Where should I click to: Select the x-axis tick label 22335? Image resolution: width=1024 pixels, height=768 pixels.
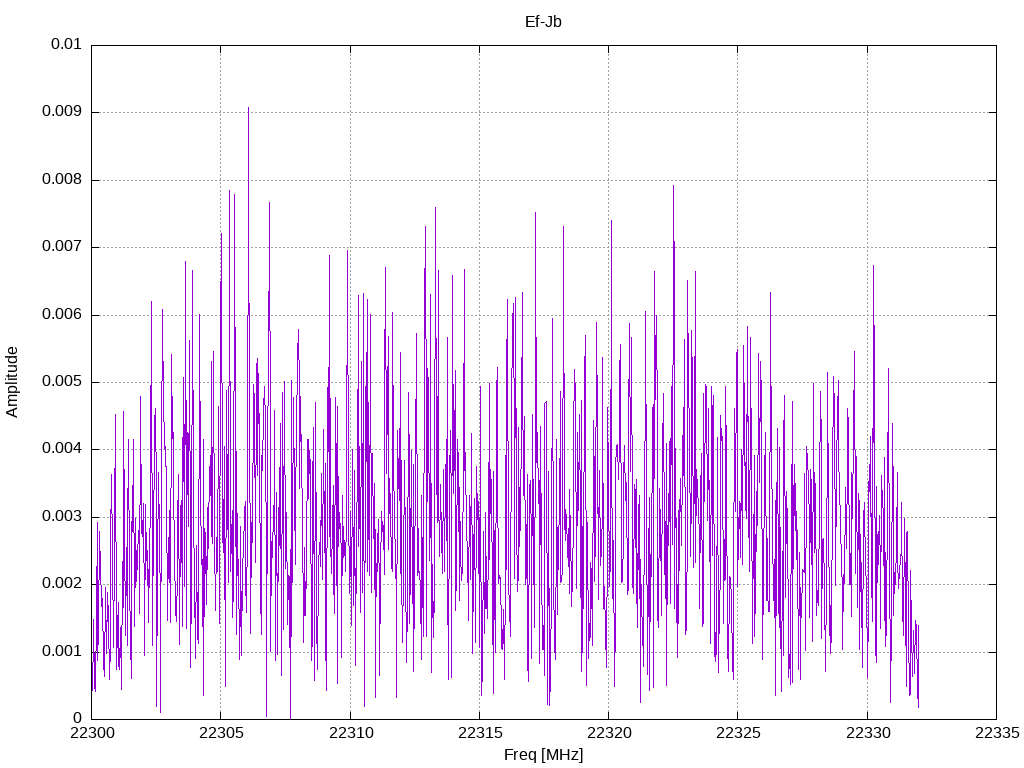click(997, 733)
